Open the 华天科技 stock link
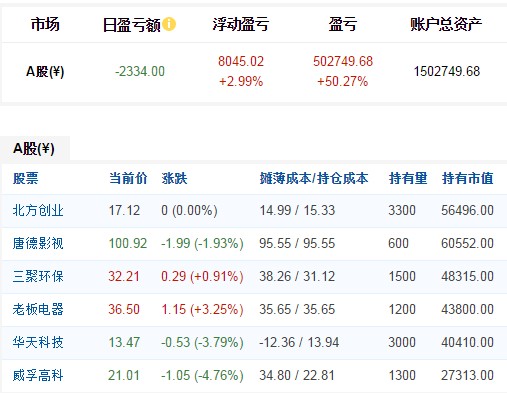The height and width of the screenshot is (393, 507). coord(38,342)
